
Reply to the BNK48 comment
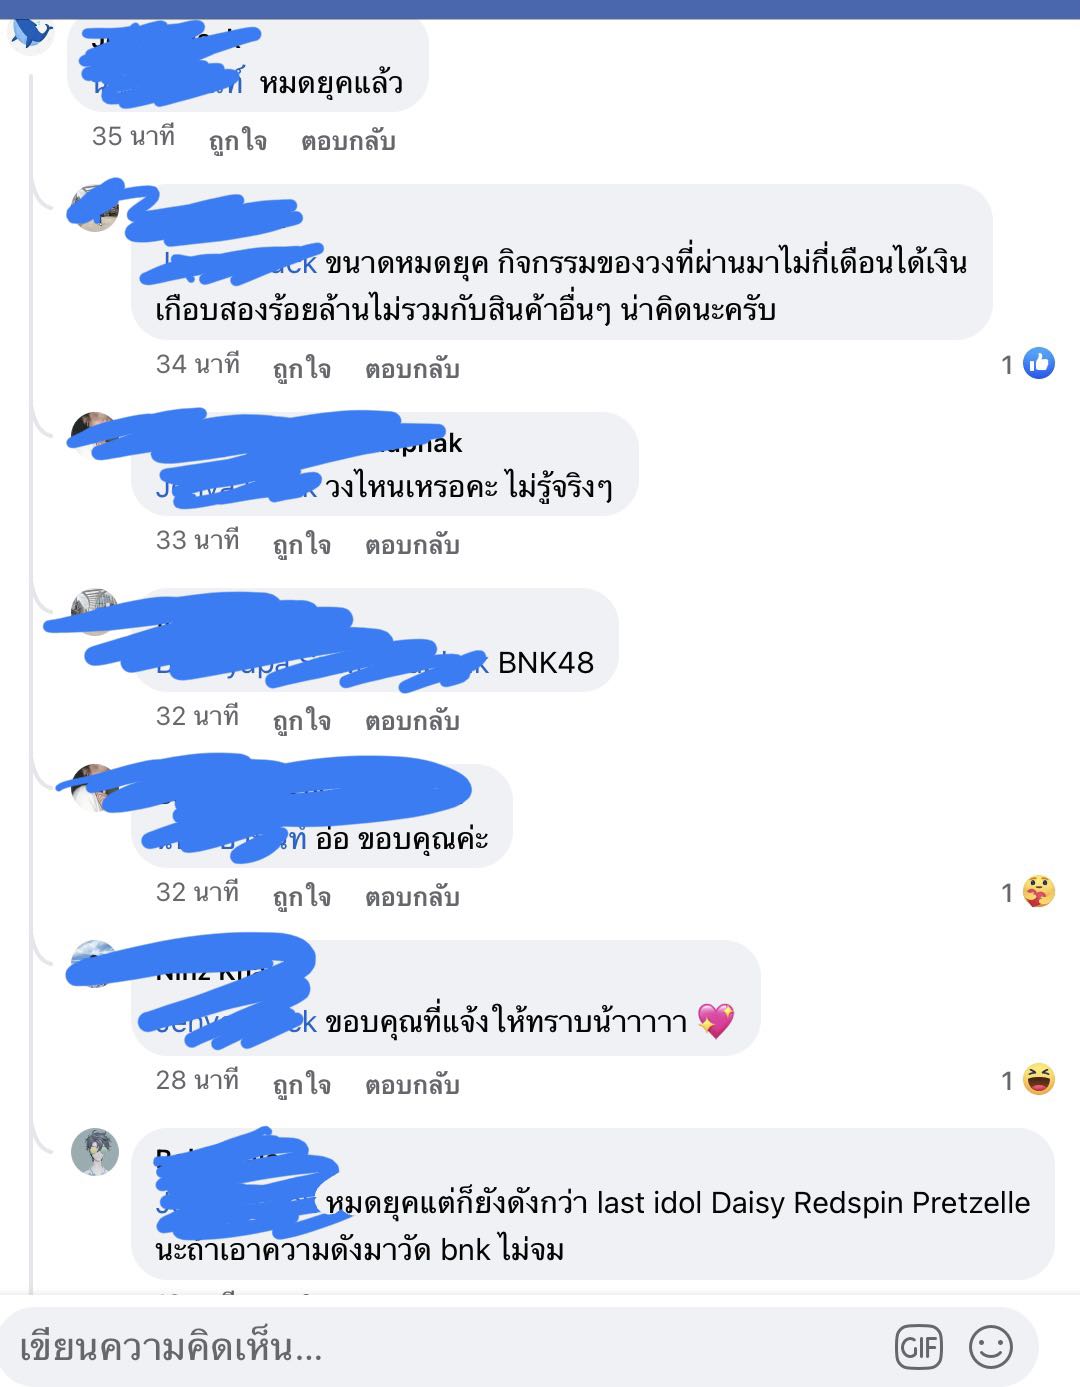point(412,720)
